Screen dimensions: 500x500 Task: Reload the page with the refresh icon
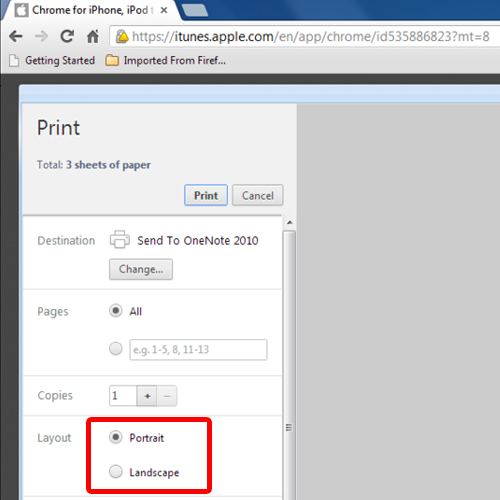click(67, 36)
